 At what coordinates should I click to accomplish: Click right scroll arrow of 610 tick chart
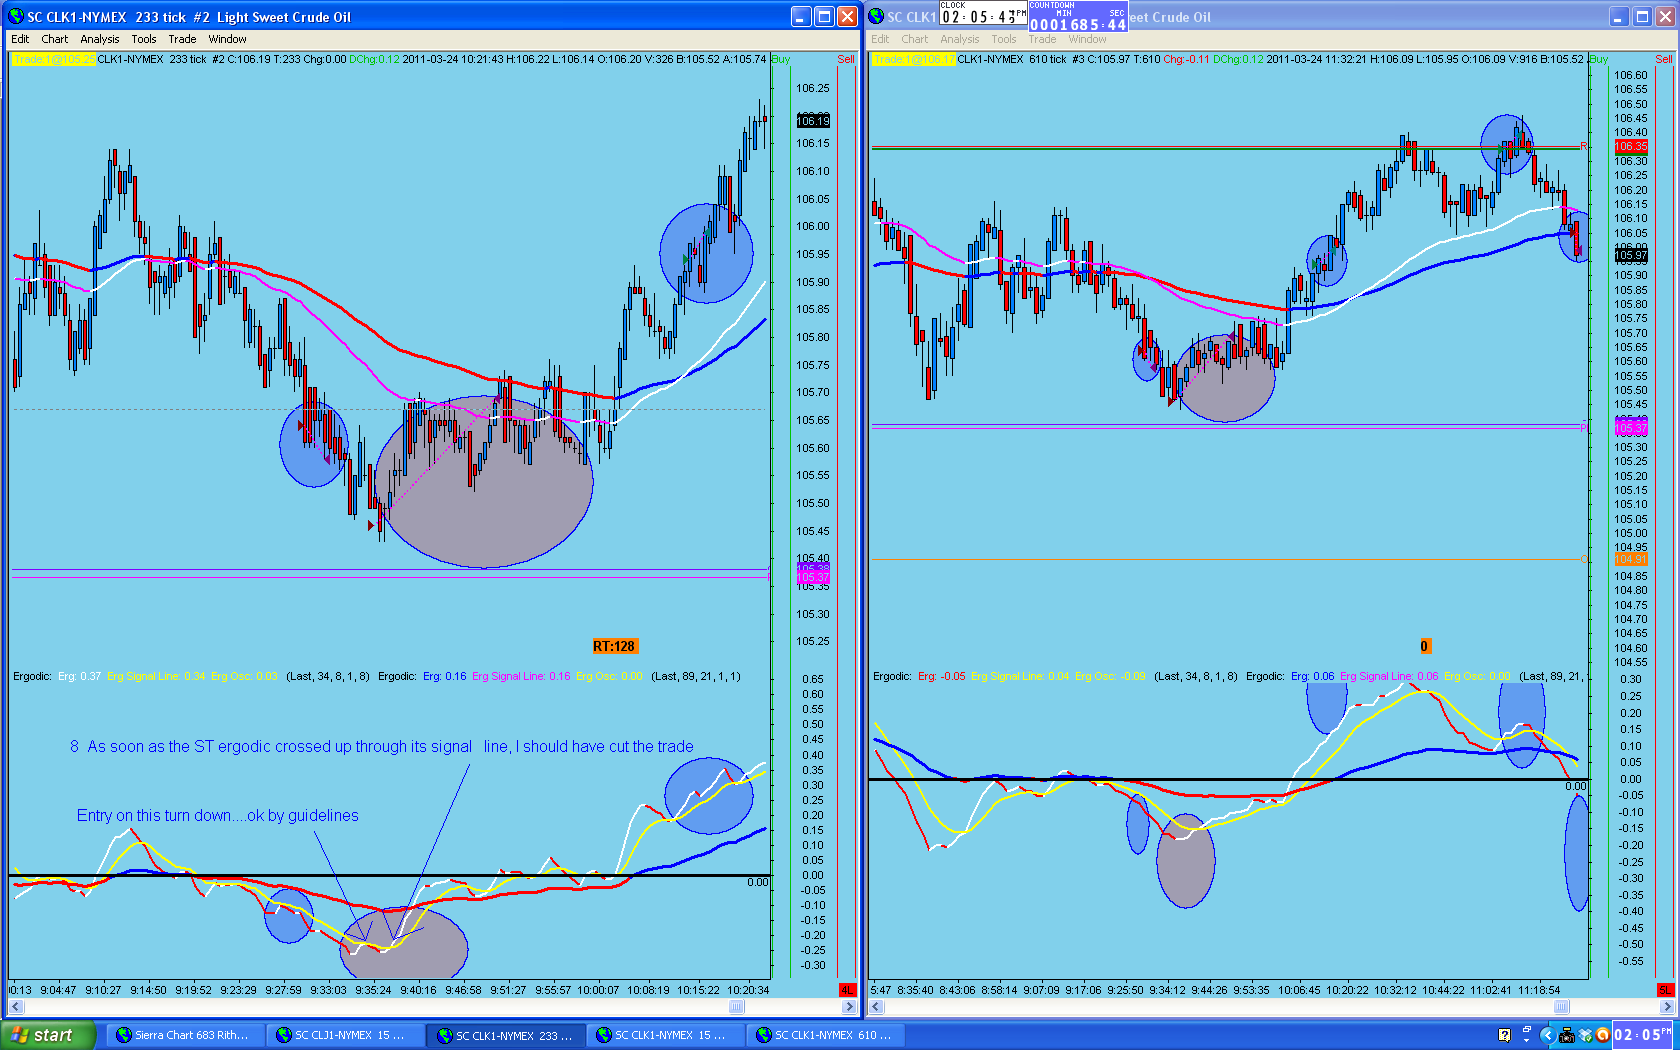point(1668,1007)
